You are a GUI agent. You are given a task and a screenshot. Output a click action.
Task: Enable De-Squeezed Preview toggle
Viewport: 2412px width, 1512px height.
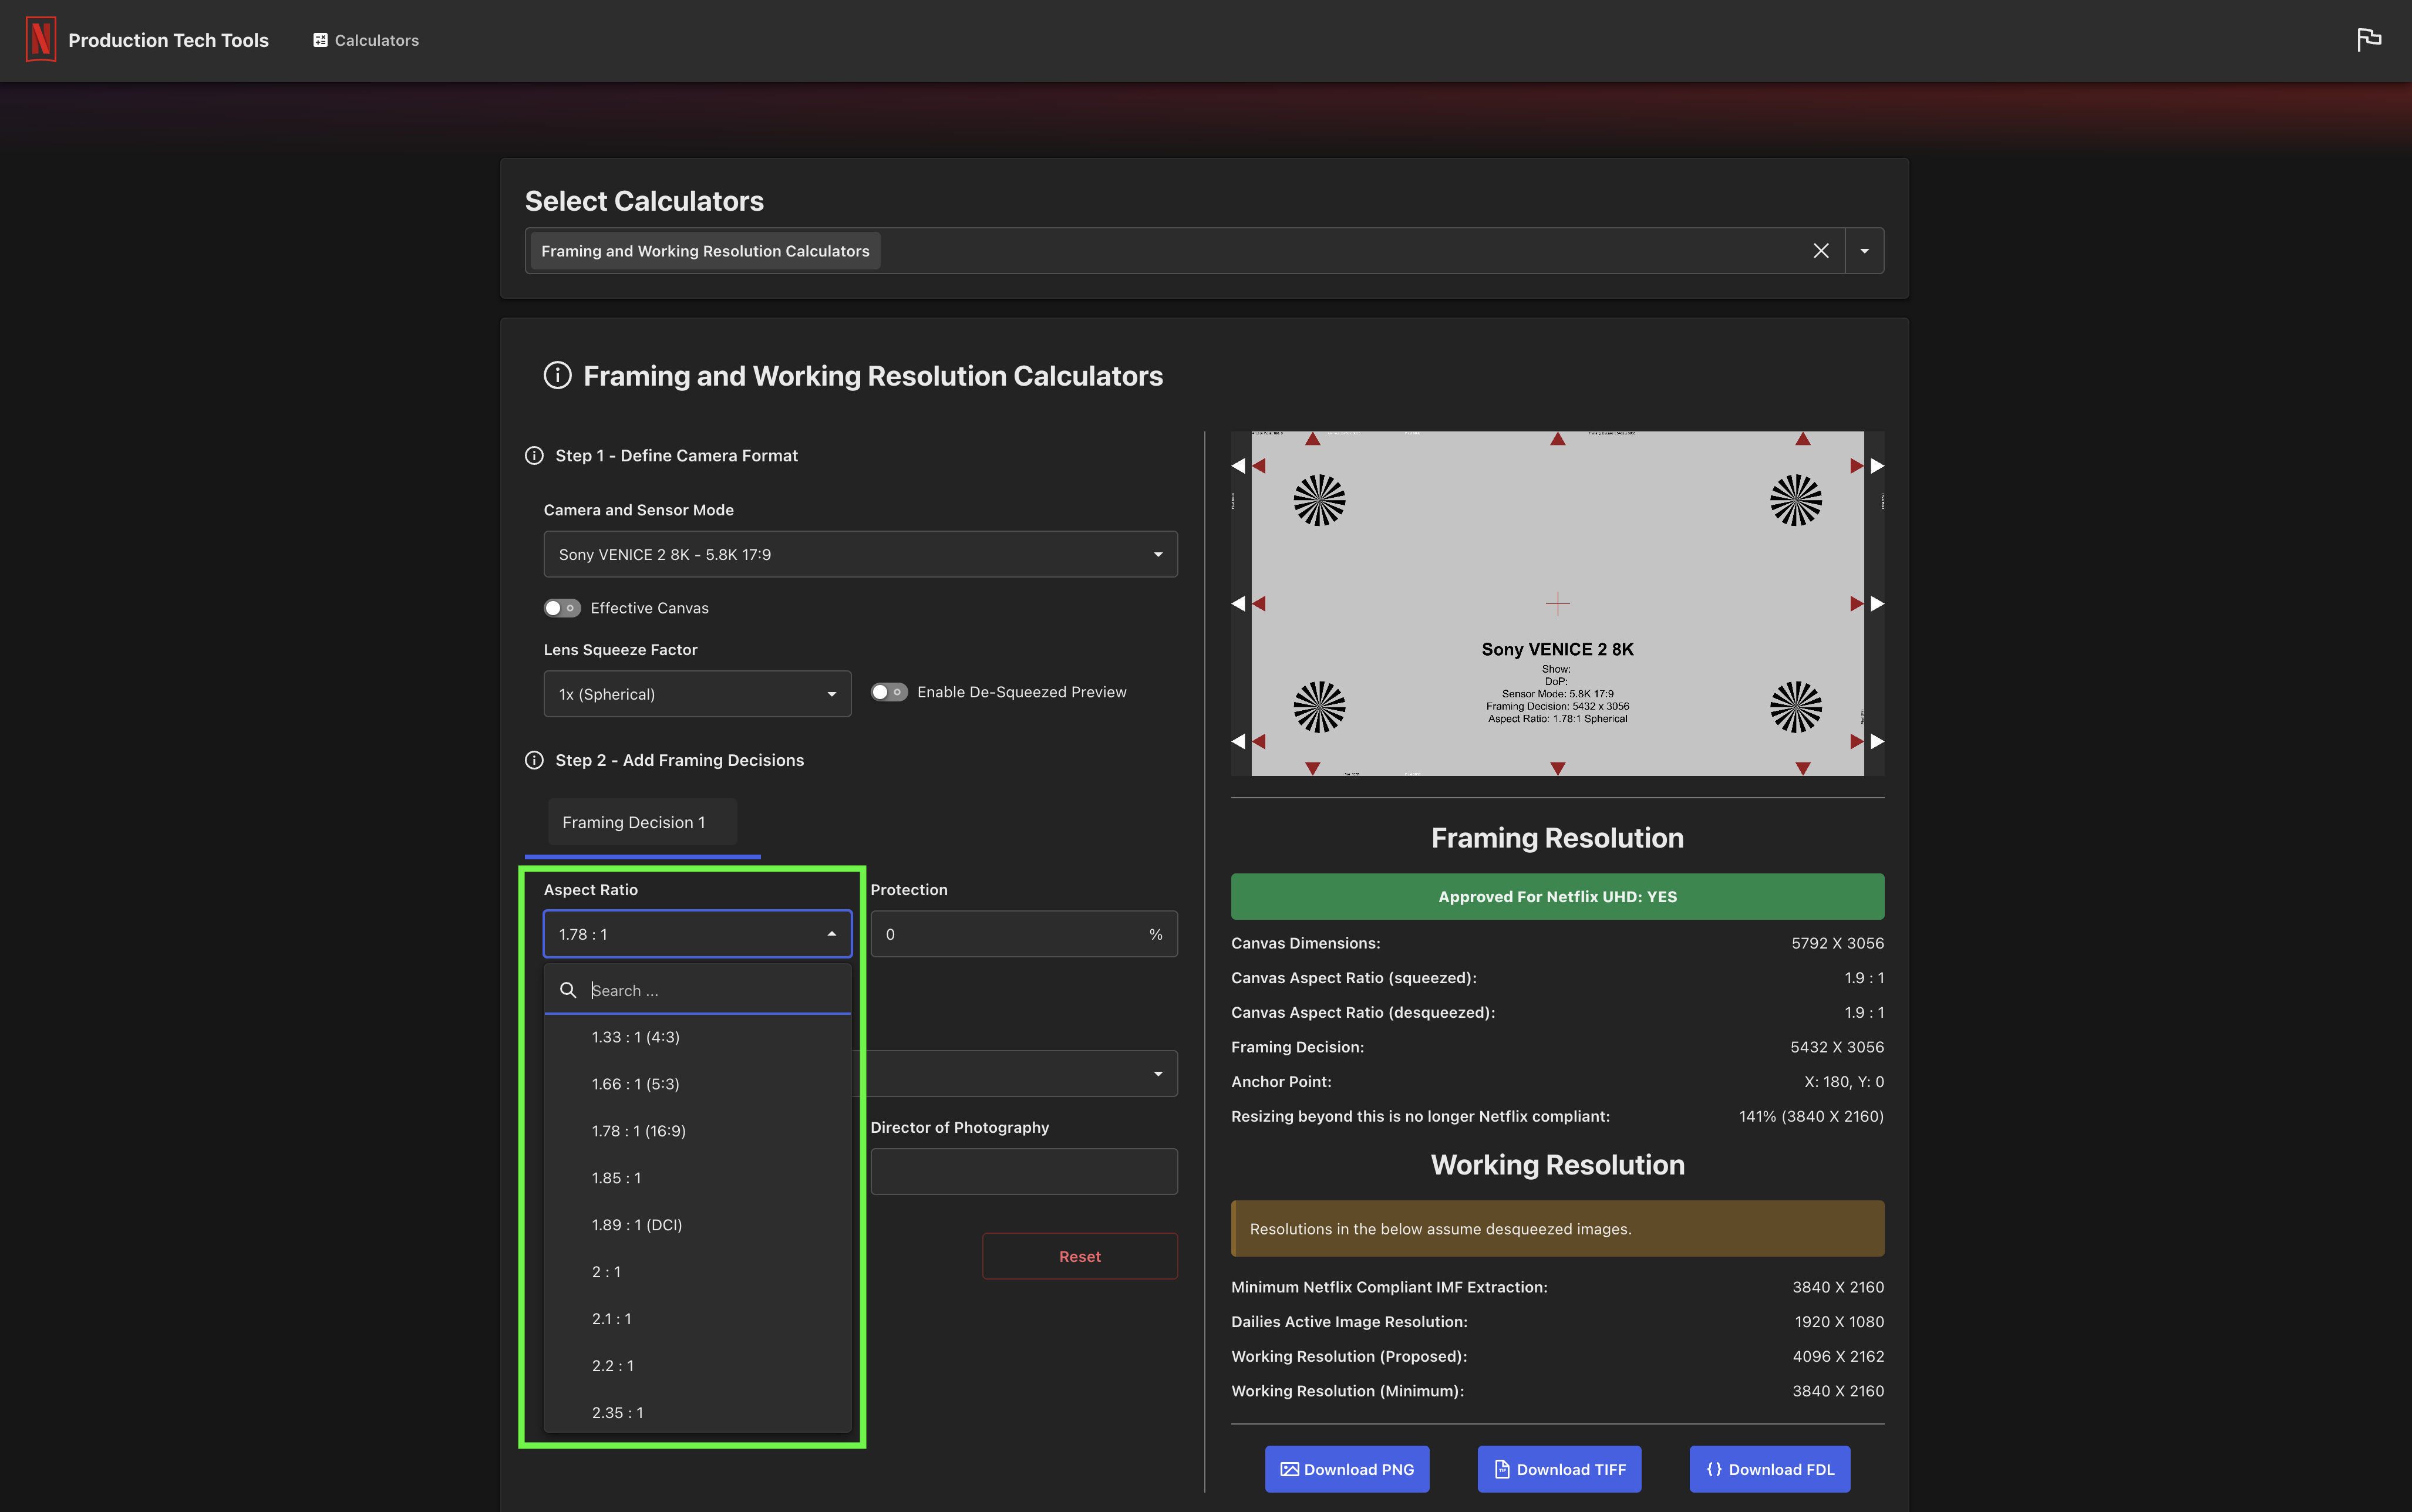pyautogui.click(x=888, y=692)
